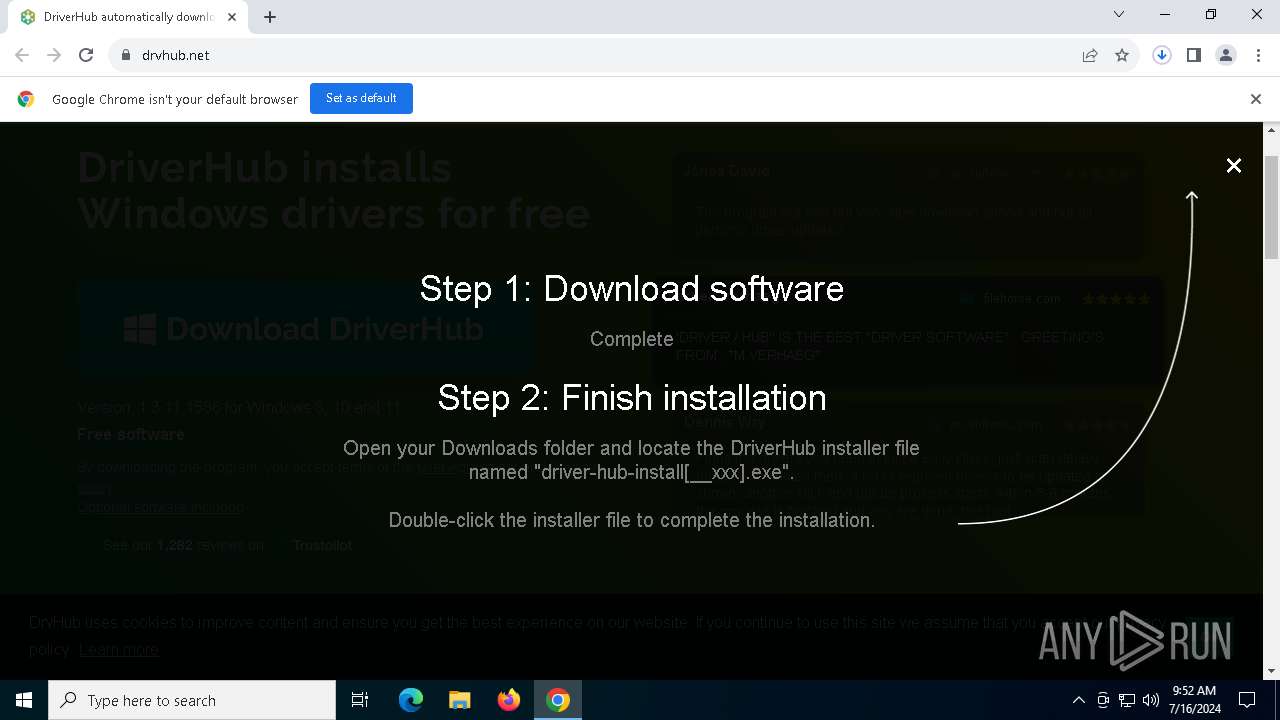The width and height of the screenshot is (1280, 720).
Task: Click the back navigation arrow
Action: 22,55
